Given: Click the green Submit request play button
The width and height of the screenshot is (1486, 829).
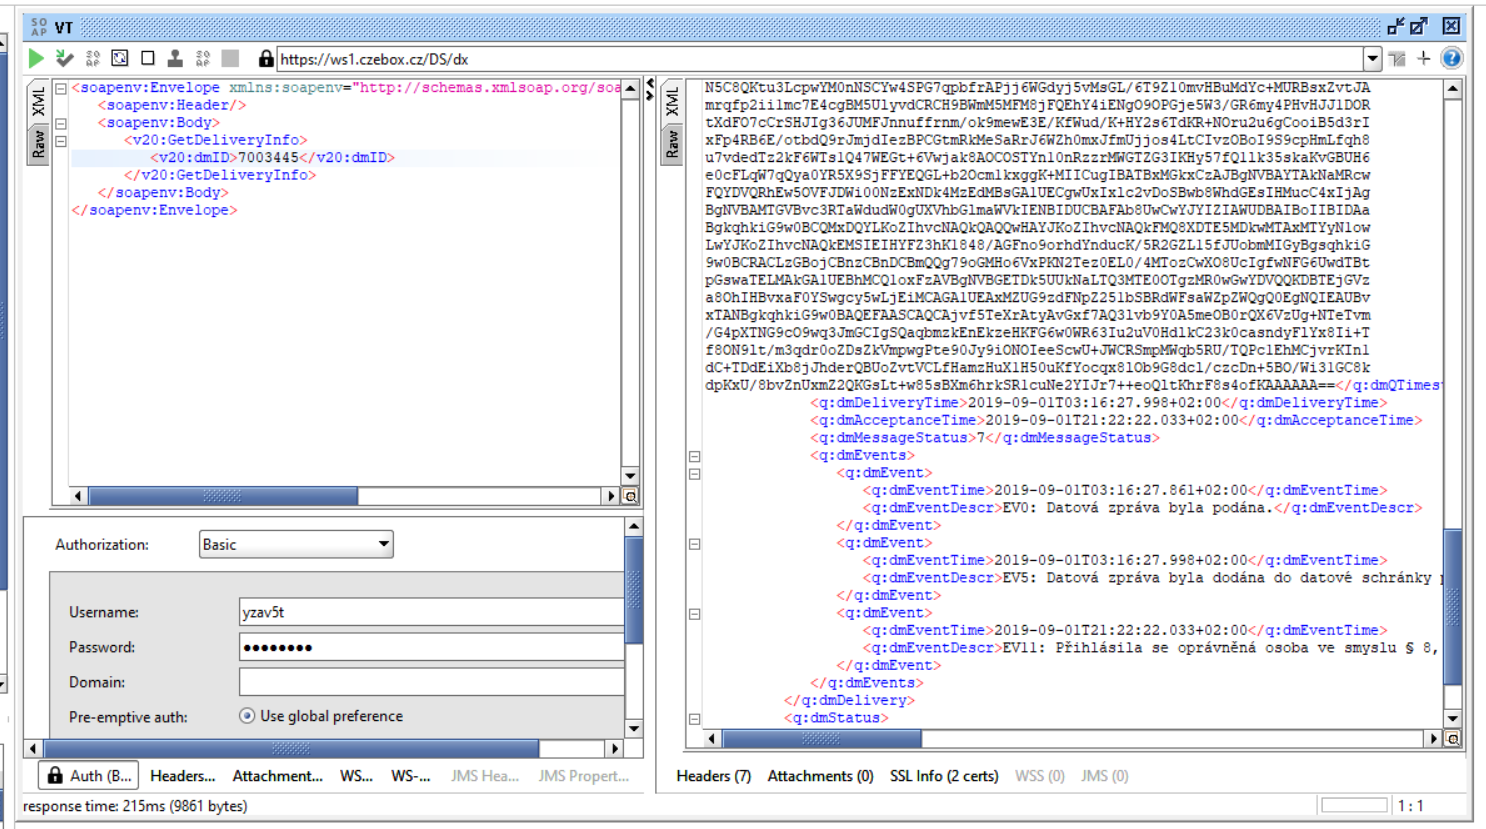Looking at the screenshot, I should [x=36, y=59].
